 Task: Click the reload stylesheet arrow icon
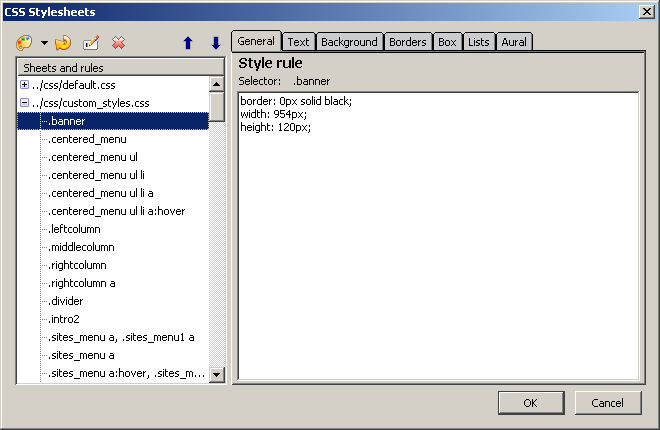point(63,42)
